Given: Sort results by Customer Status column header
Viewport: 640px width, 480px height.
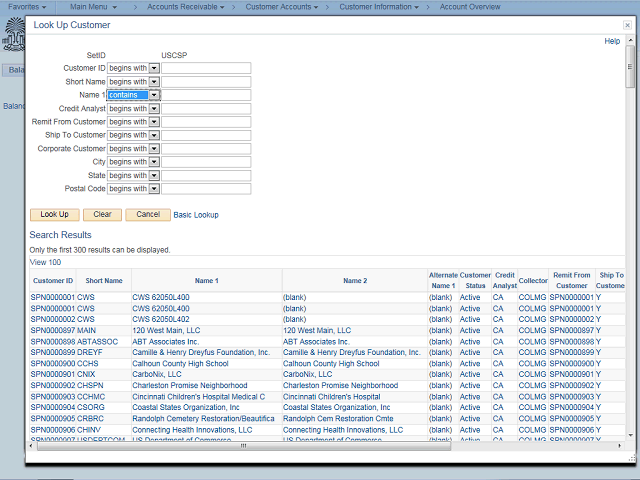Looking at the screenshot, I should click(x=475, y=280).
